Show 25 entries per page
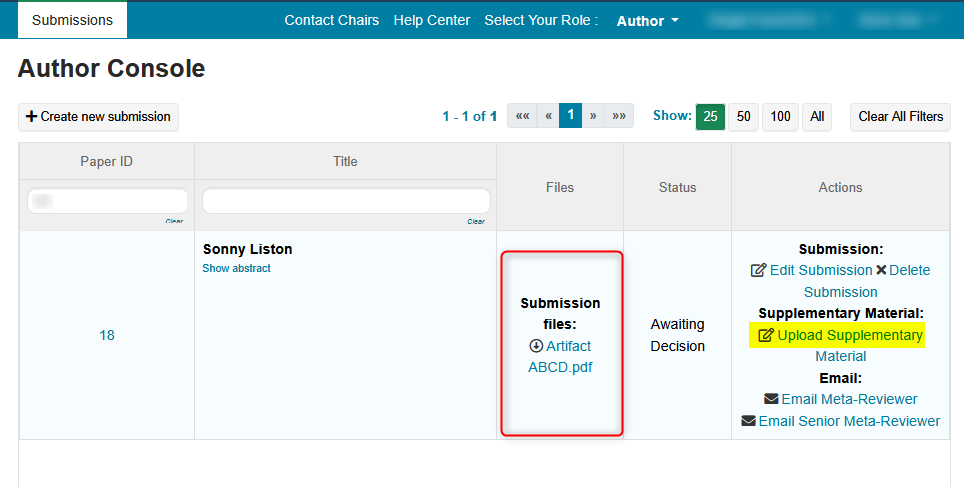 click(x=710, y=117)
